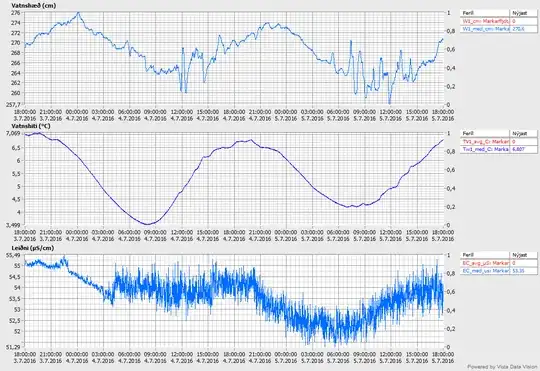The height and width of the screenshot is (371, 540).
Task: Click the 00:00:00 5.7.2016 label under Vatnshiti chart
Action: point(286,236)
